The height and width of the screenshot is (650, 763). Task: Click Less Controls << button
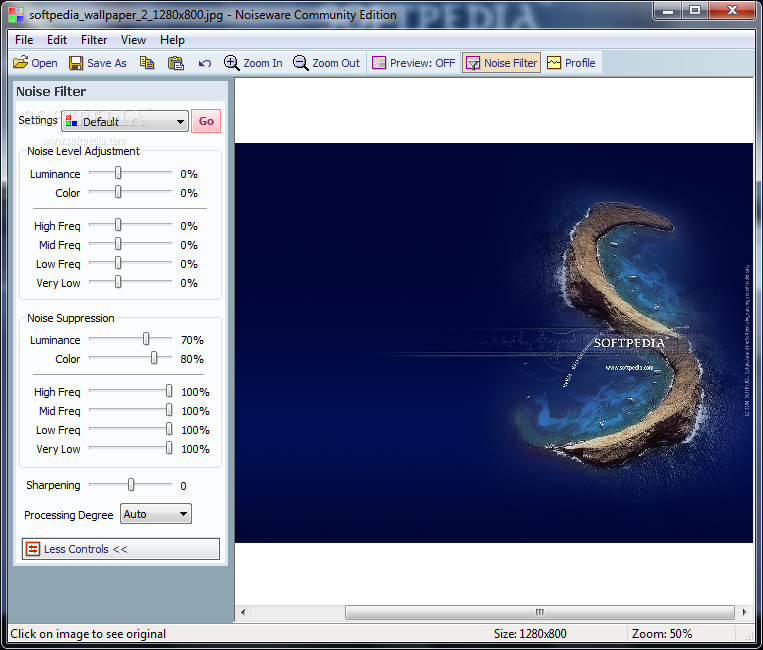(x=121, y=549)
